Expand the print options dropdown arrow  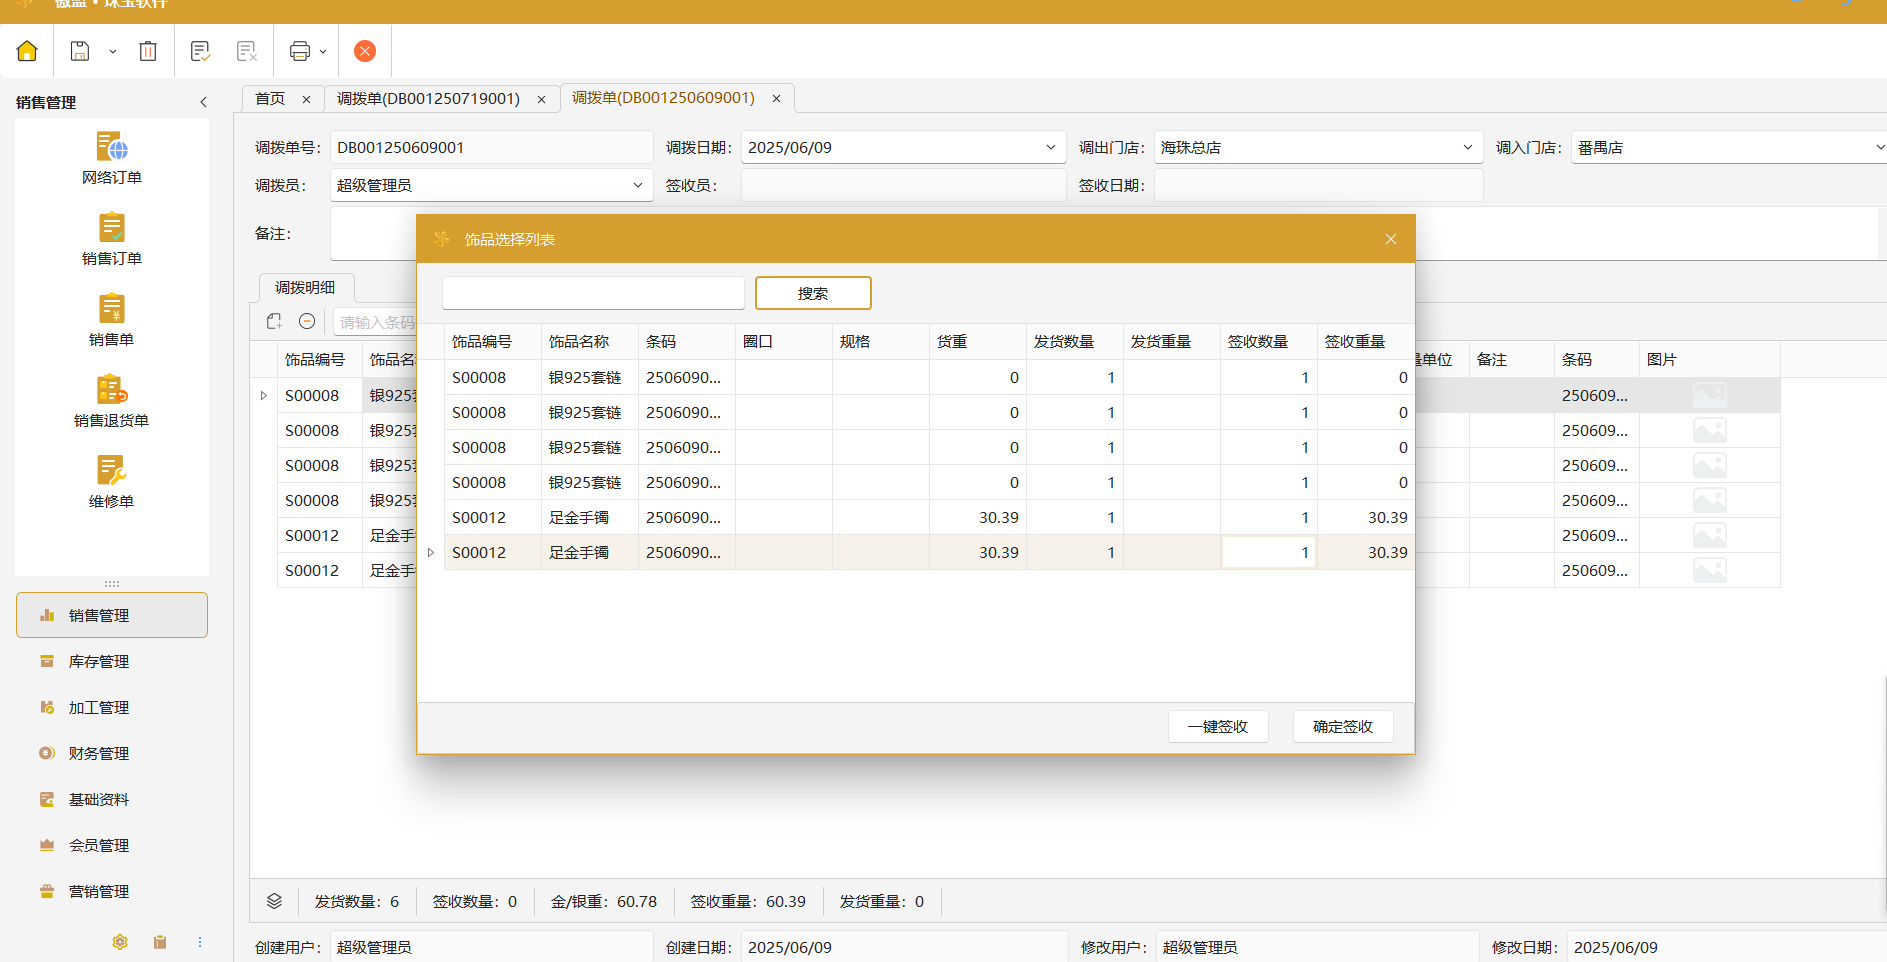coord(323,52)
